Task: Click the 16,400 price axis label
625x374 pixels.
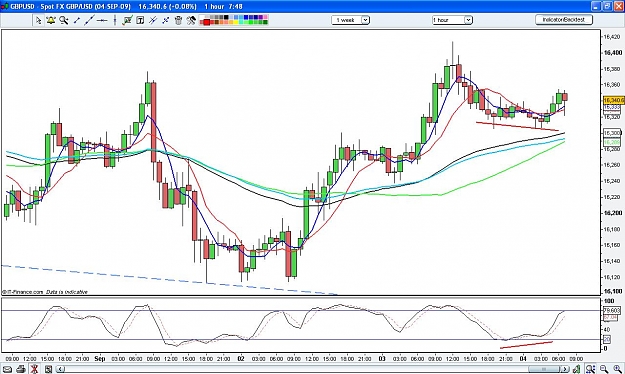Action: tap(613, 53)
